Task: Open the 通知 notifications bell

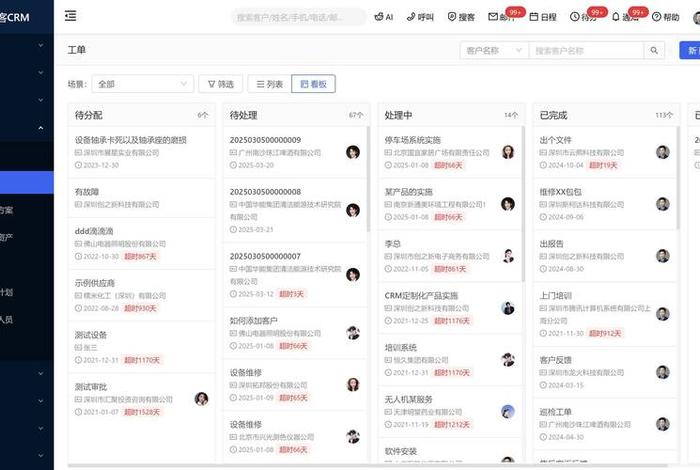Action: point(625,17)
